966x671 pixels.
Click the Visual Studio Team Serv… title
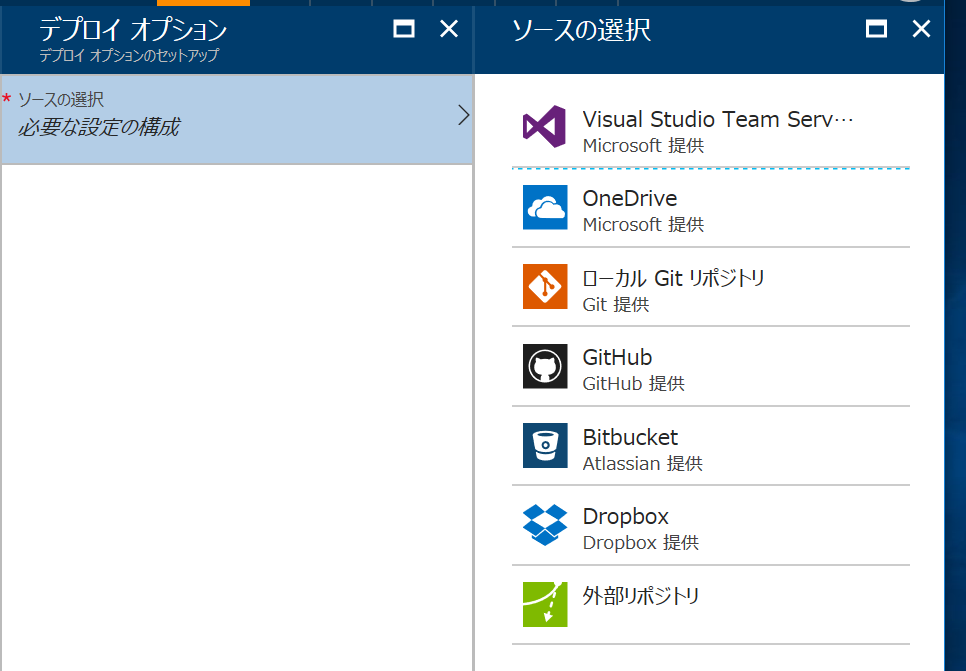tap(718, 119)
